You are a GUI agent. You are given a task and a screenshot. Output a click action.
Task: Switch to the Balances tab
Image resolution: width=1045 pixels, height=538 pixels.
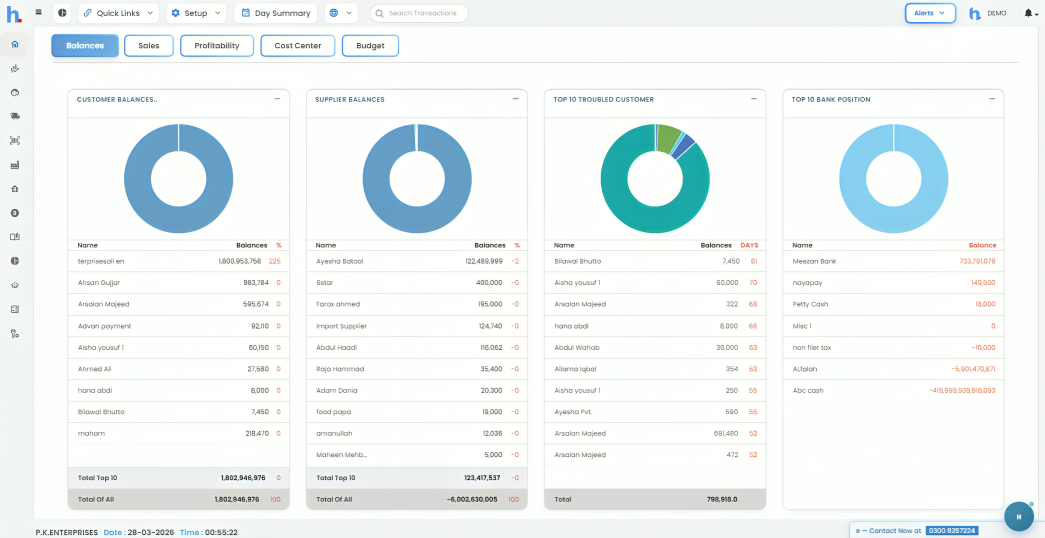pyautogui.click(x=85, y=45)
